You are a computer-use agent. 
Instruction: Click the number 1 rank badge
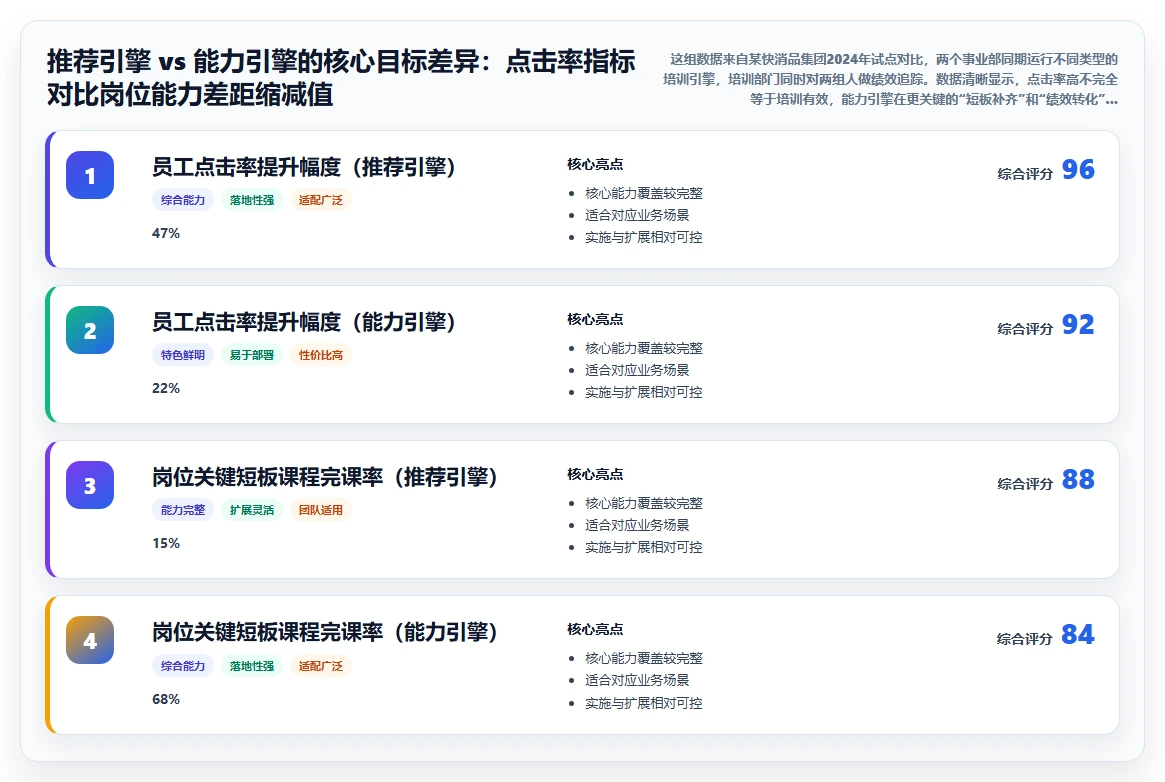pos(90,175)
